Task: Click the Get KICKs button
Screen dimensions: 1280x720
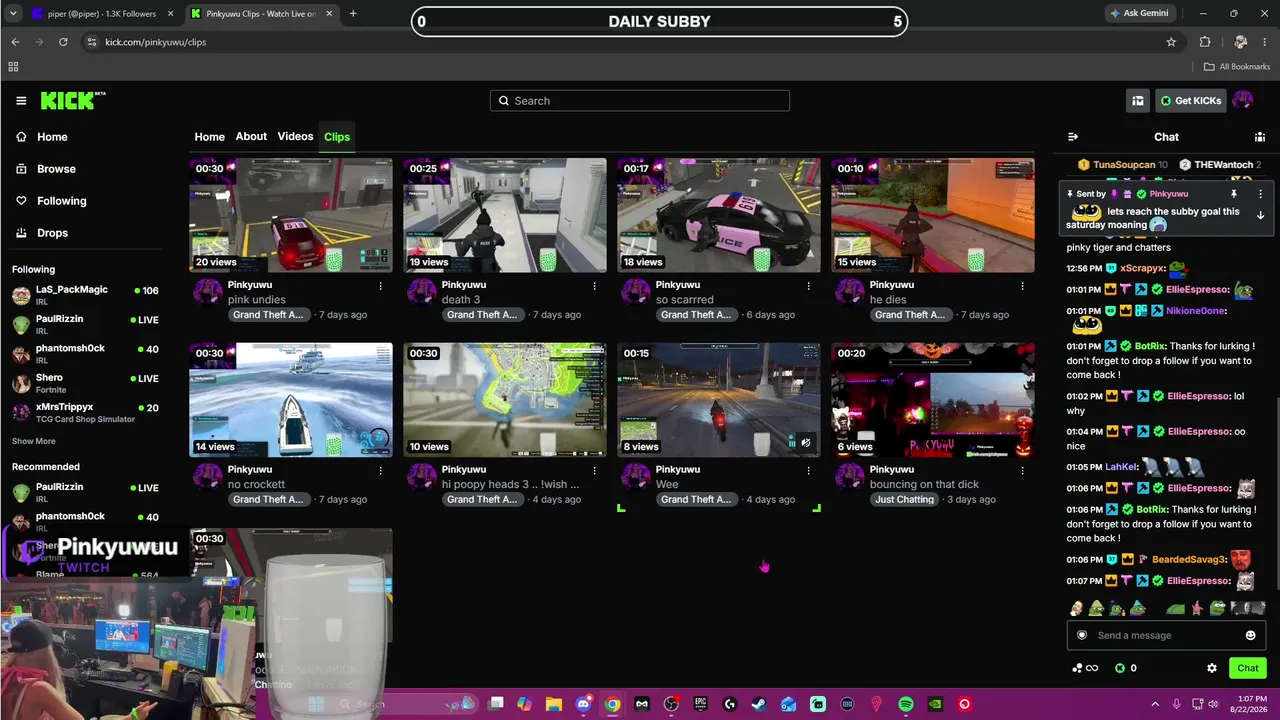Action: (1190, 101)
